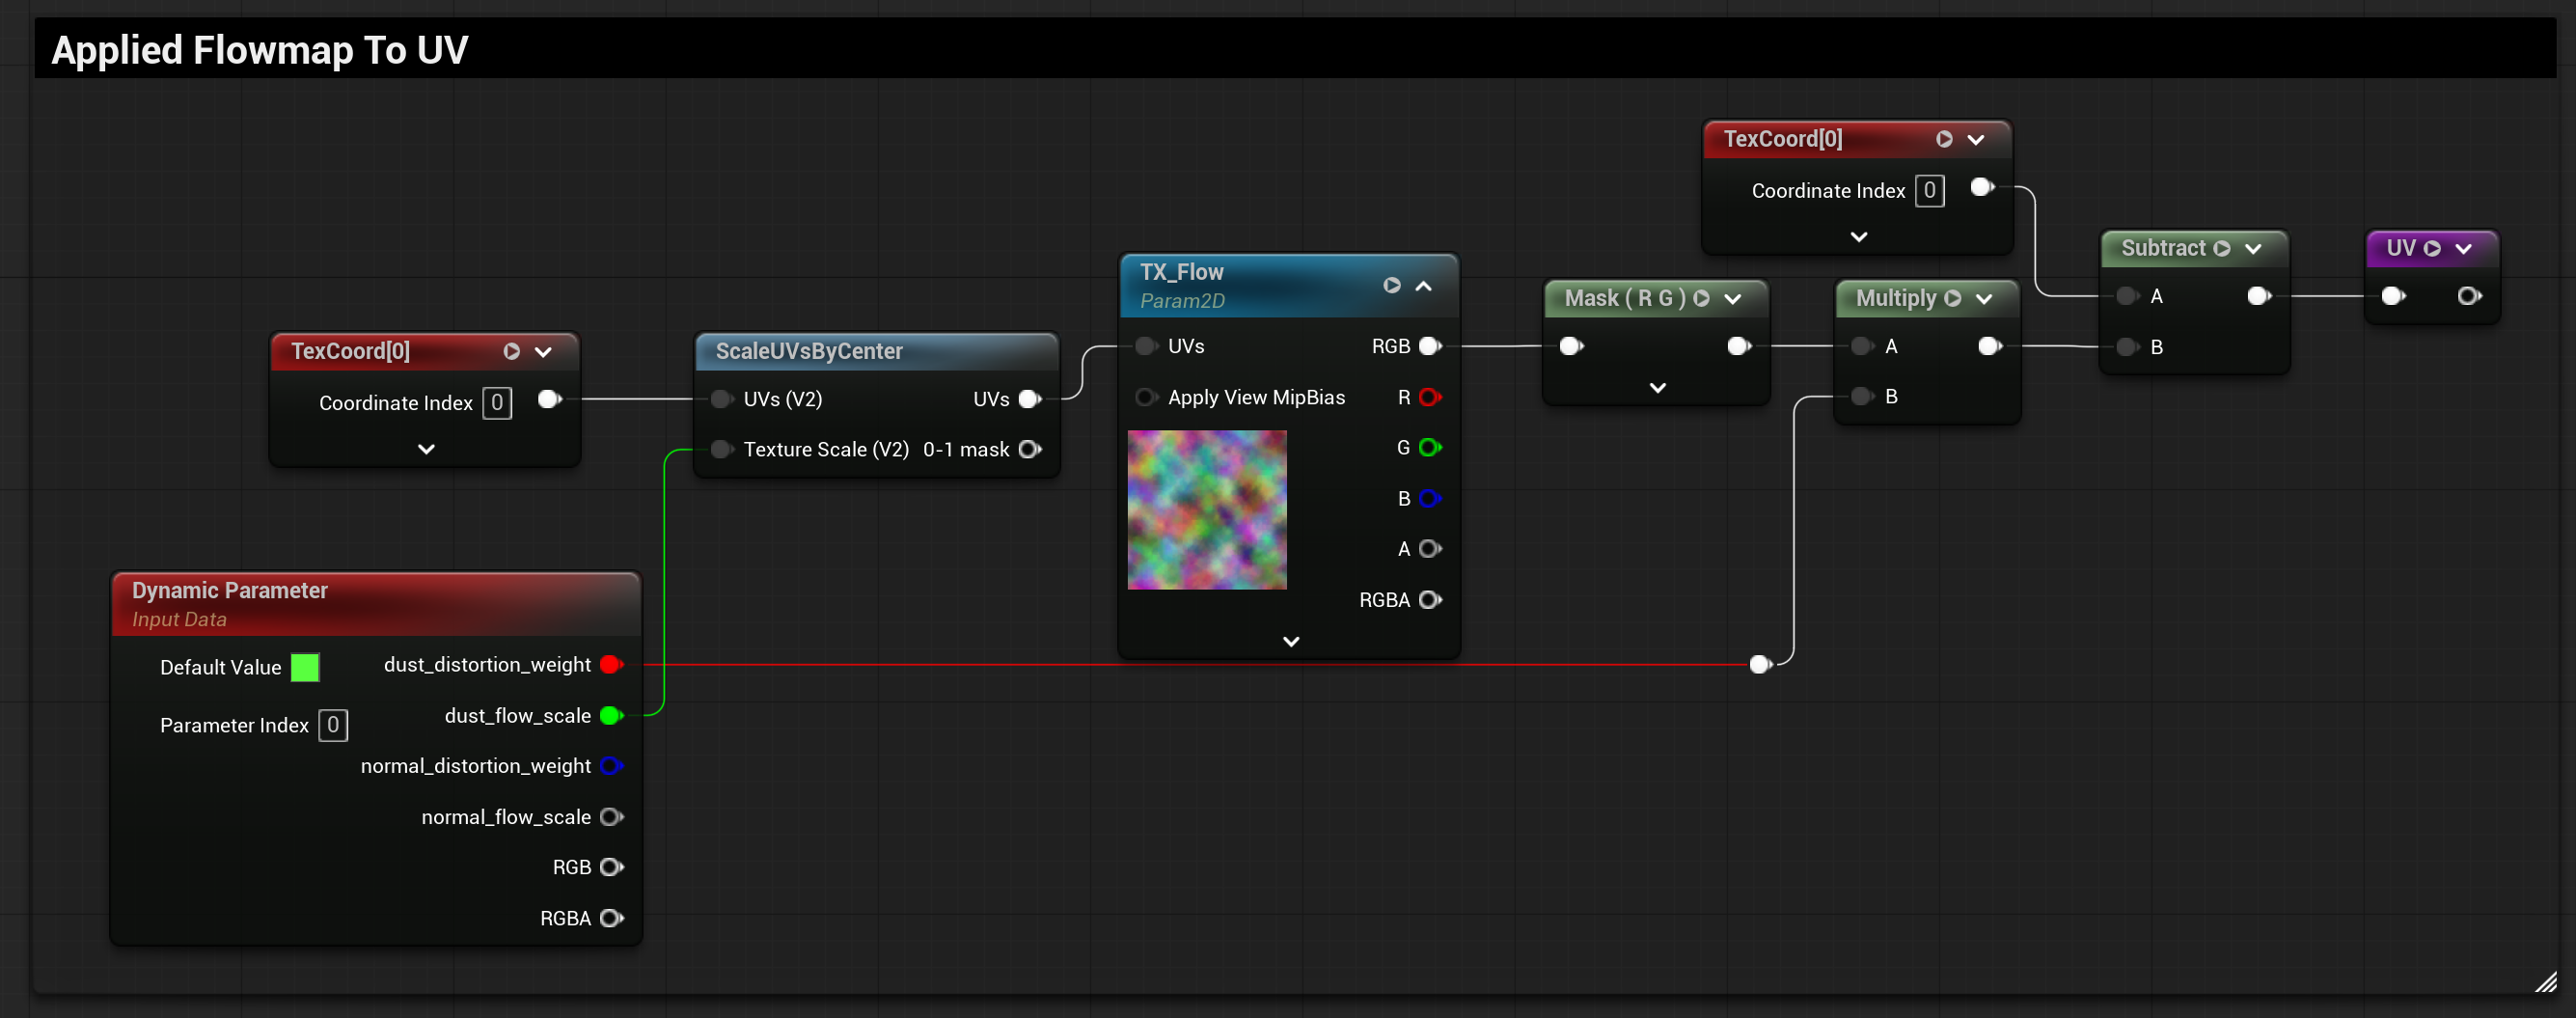This screenshot has height=1018, width=2576.
Task: Expand the left TexCoord[0] node bottom chevron
Action: coord(426,449)
